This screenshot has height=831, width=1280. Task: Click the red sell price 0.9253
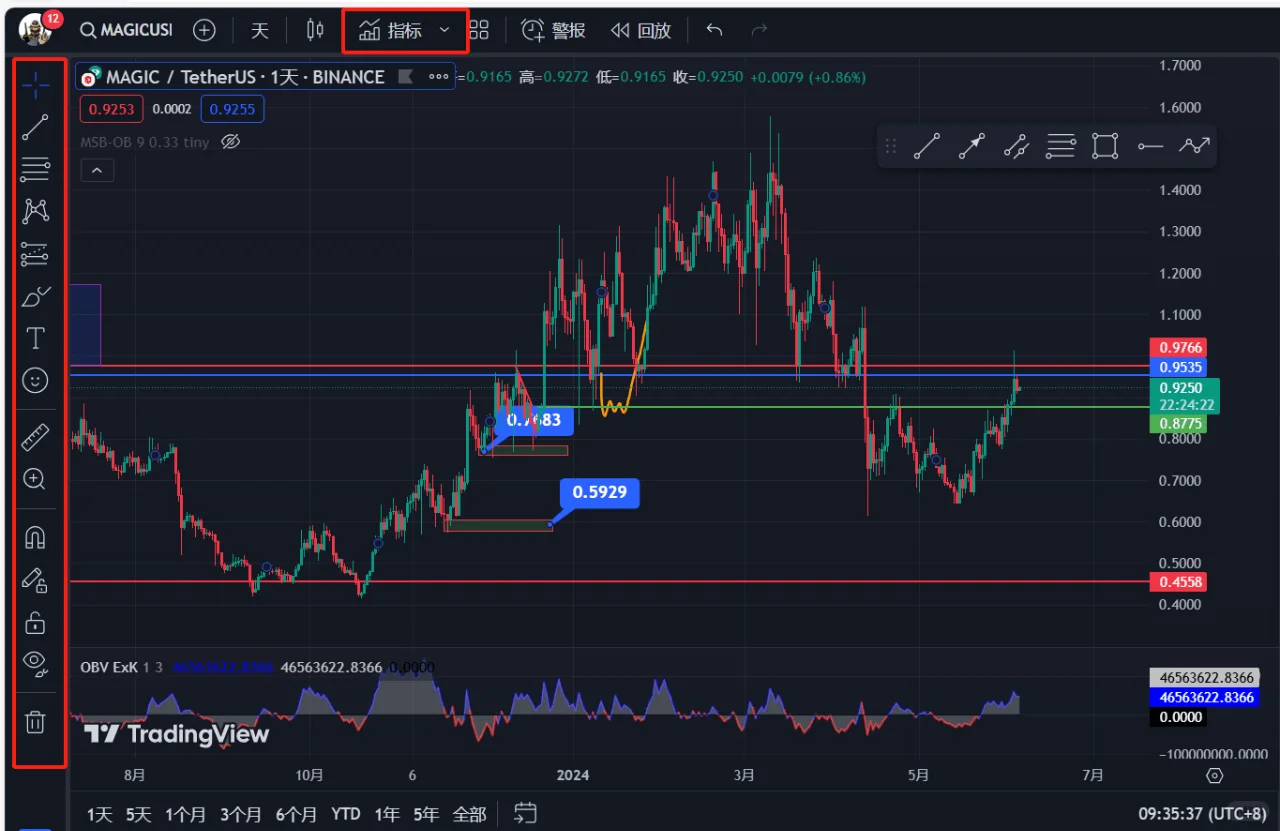point(112,108)
